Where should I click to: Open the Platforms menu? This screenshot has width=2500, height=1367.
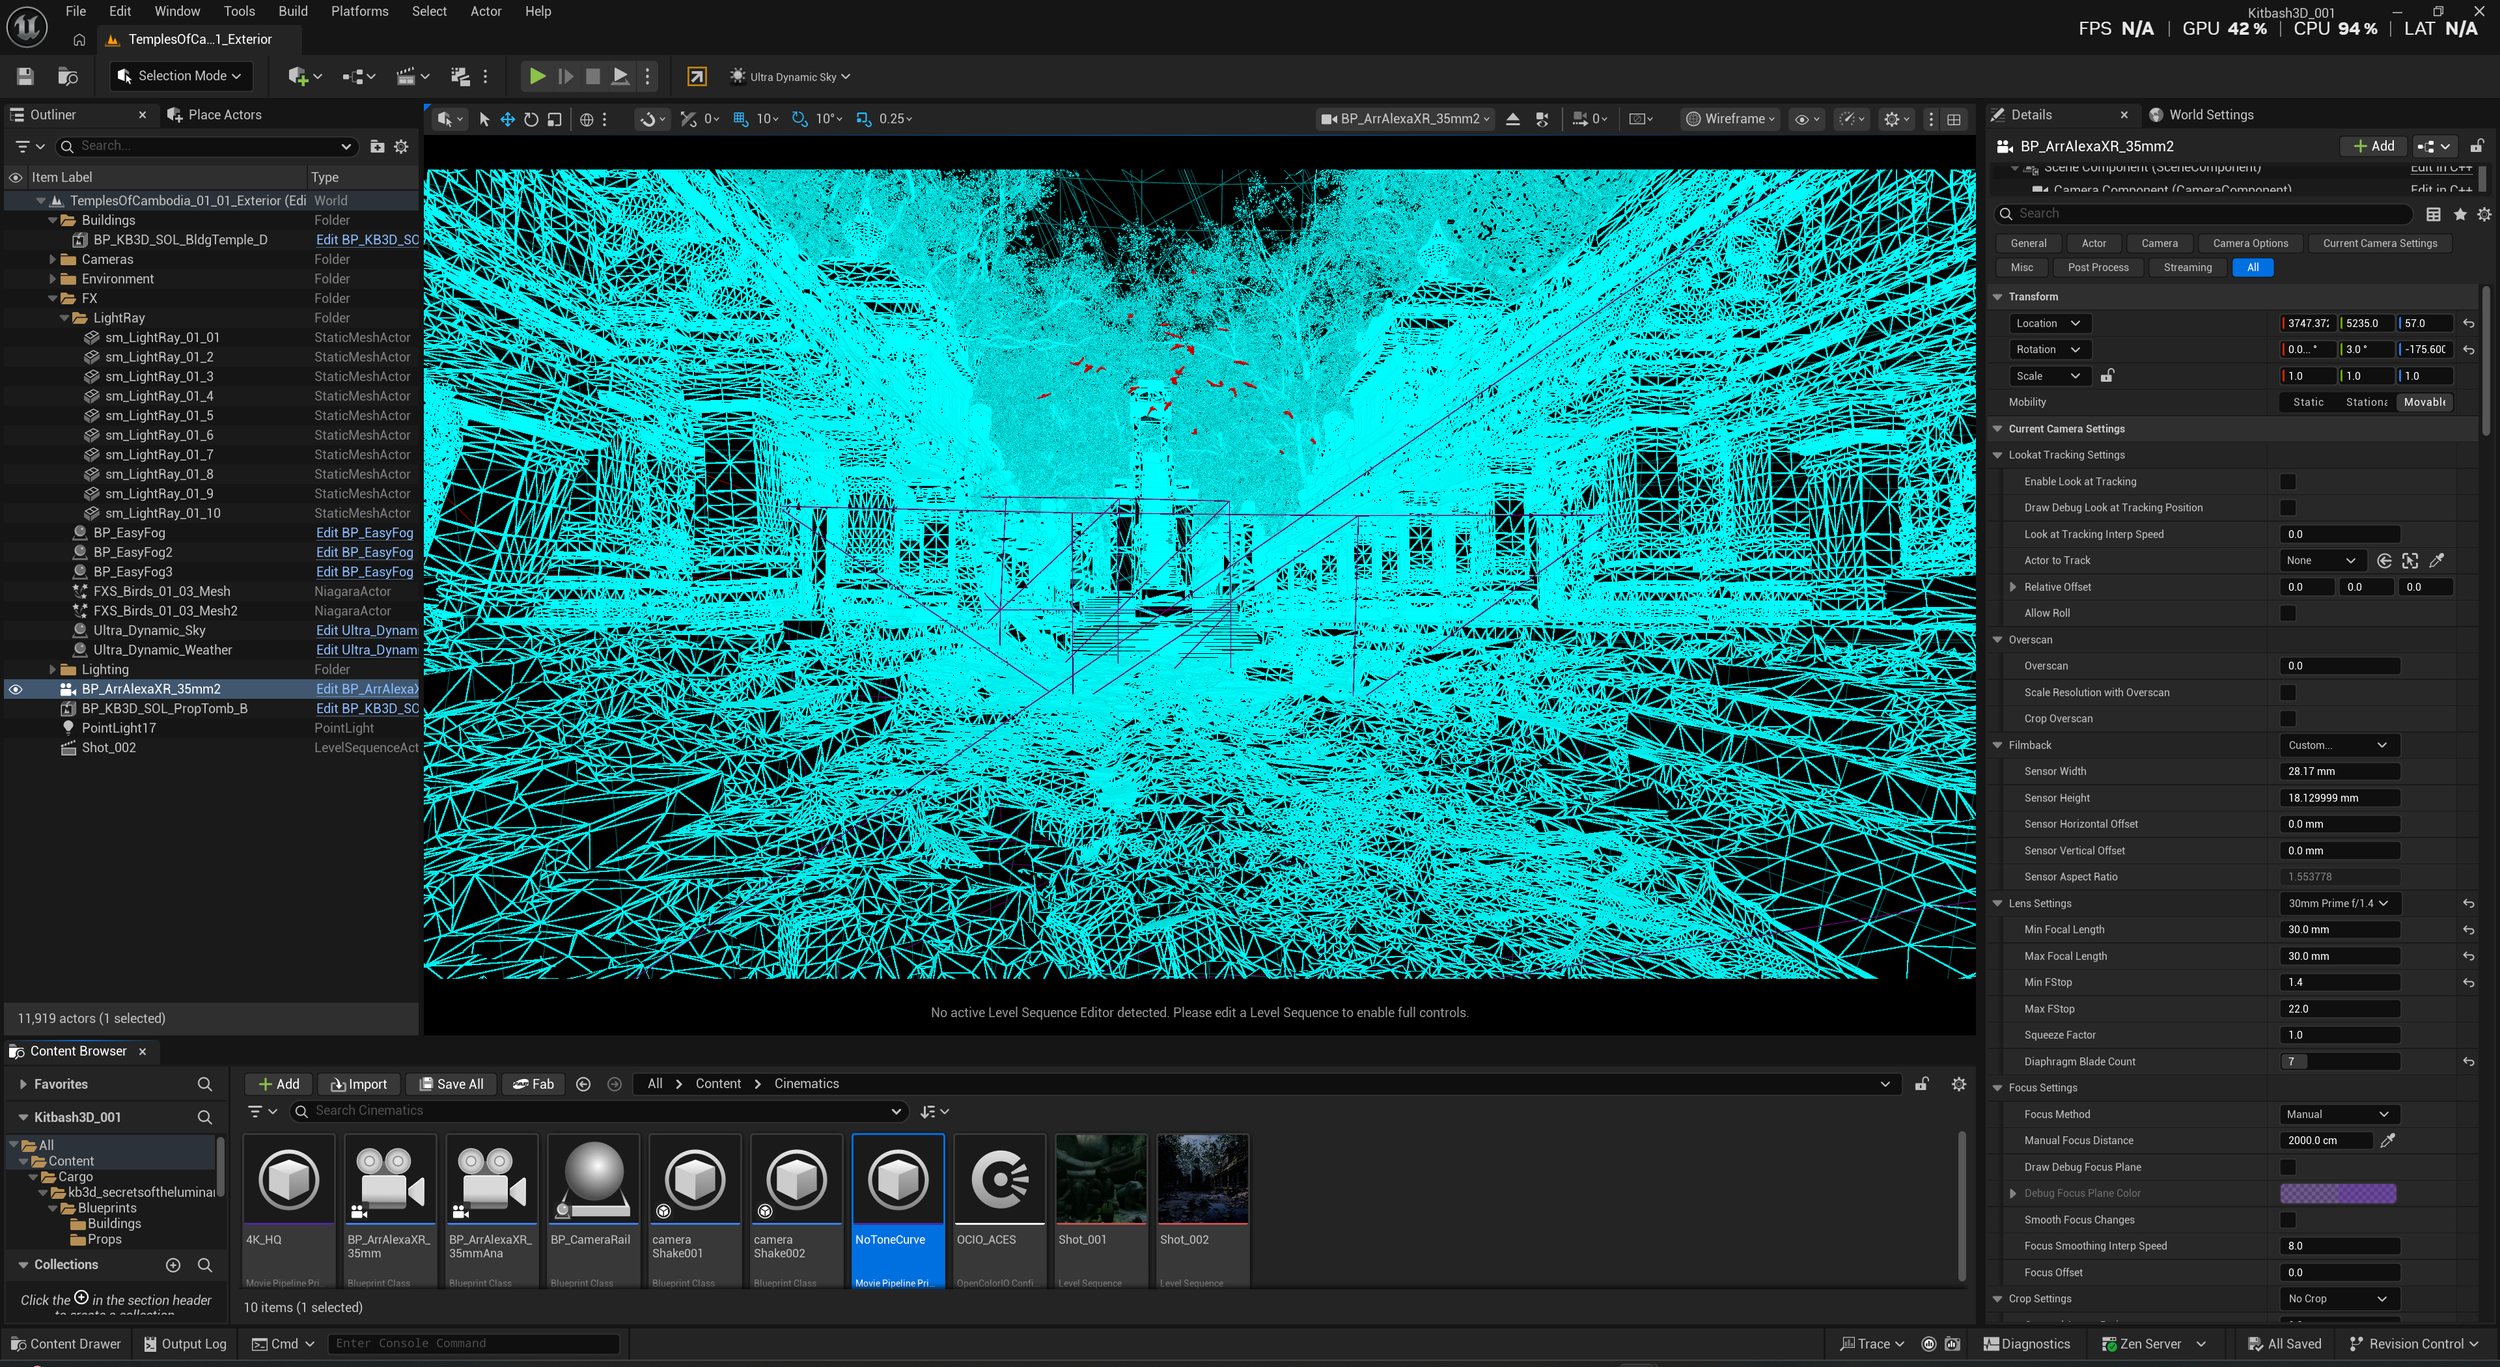[360, 11]
